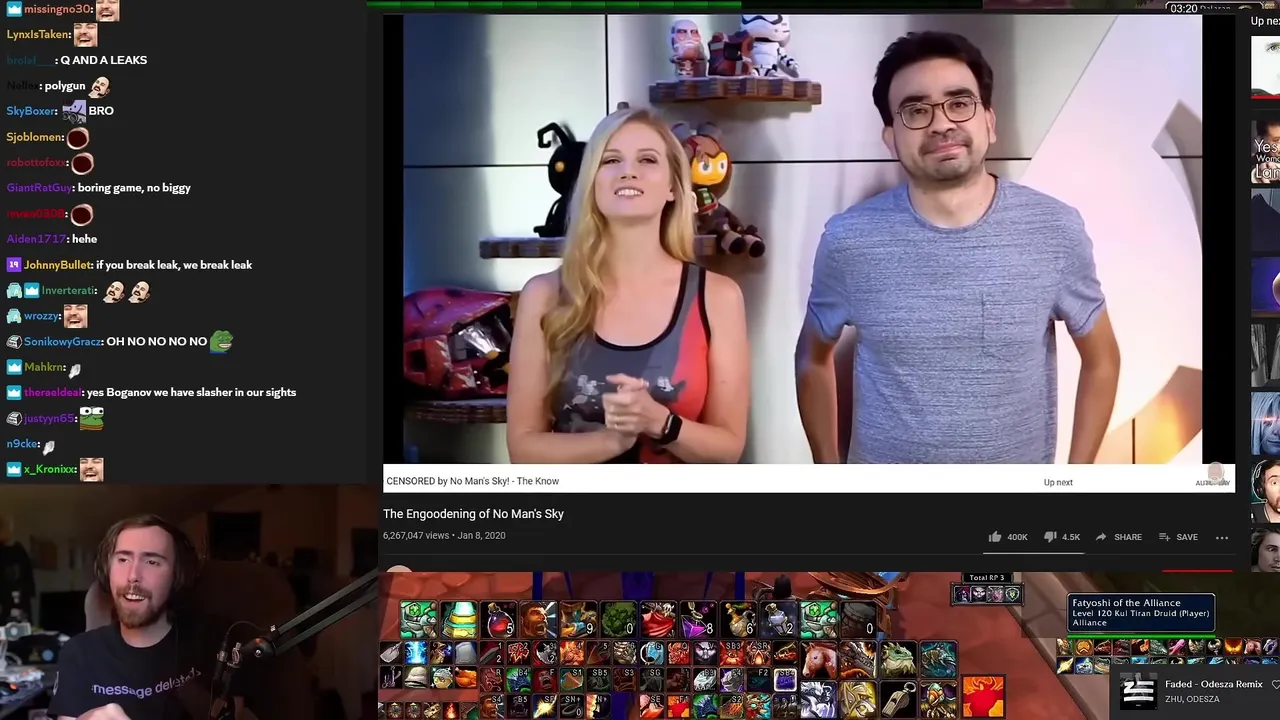The height and width of the screenshot is (720, 1280).
Task: Summon the dark dragon mount
Action: [858, 659]
